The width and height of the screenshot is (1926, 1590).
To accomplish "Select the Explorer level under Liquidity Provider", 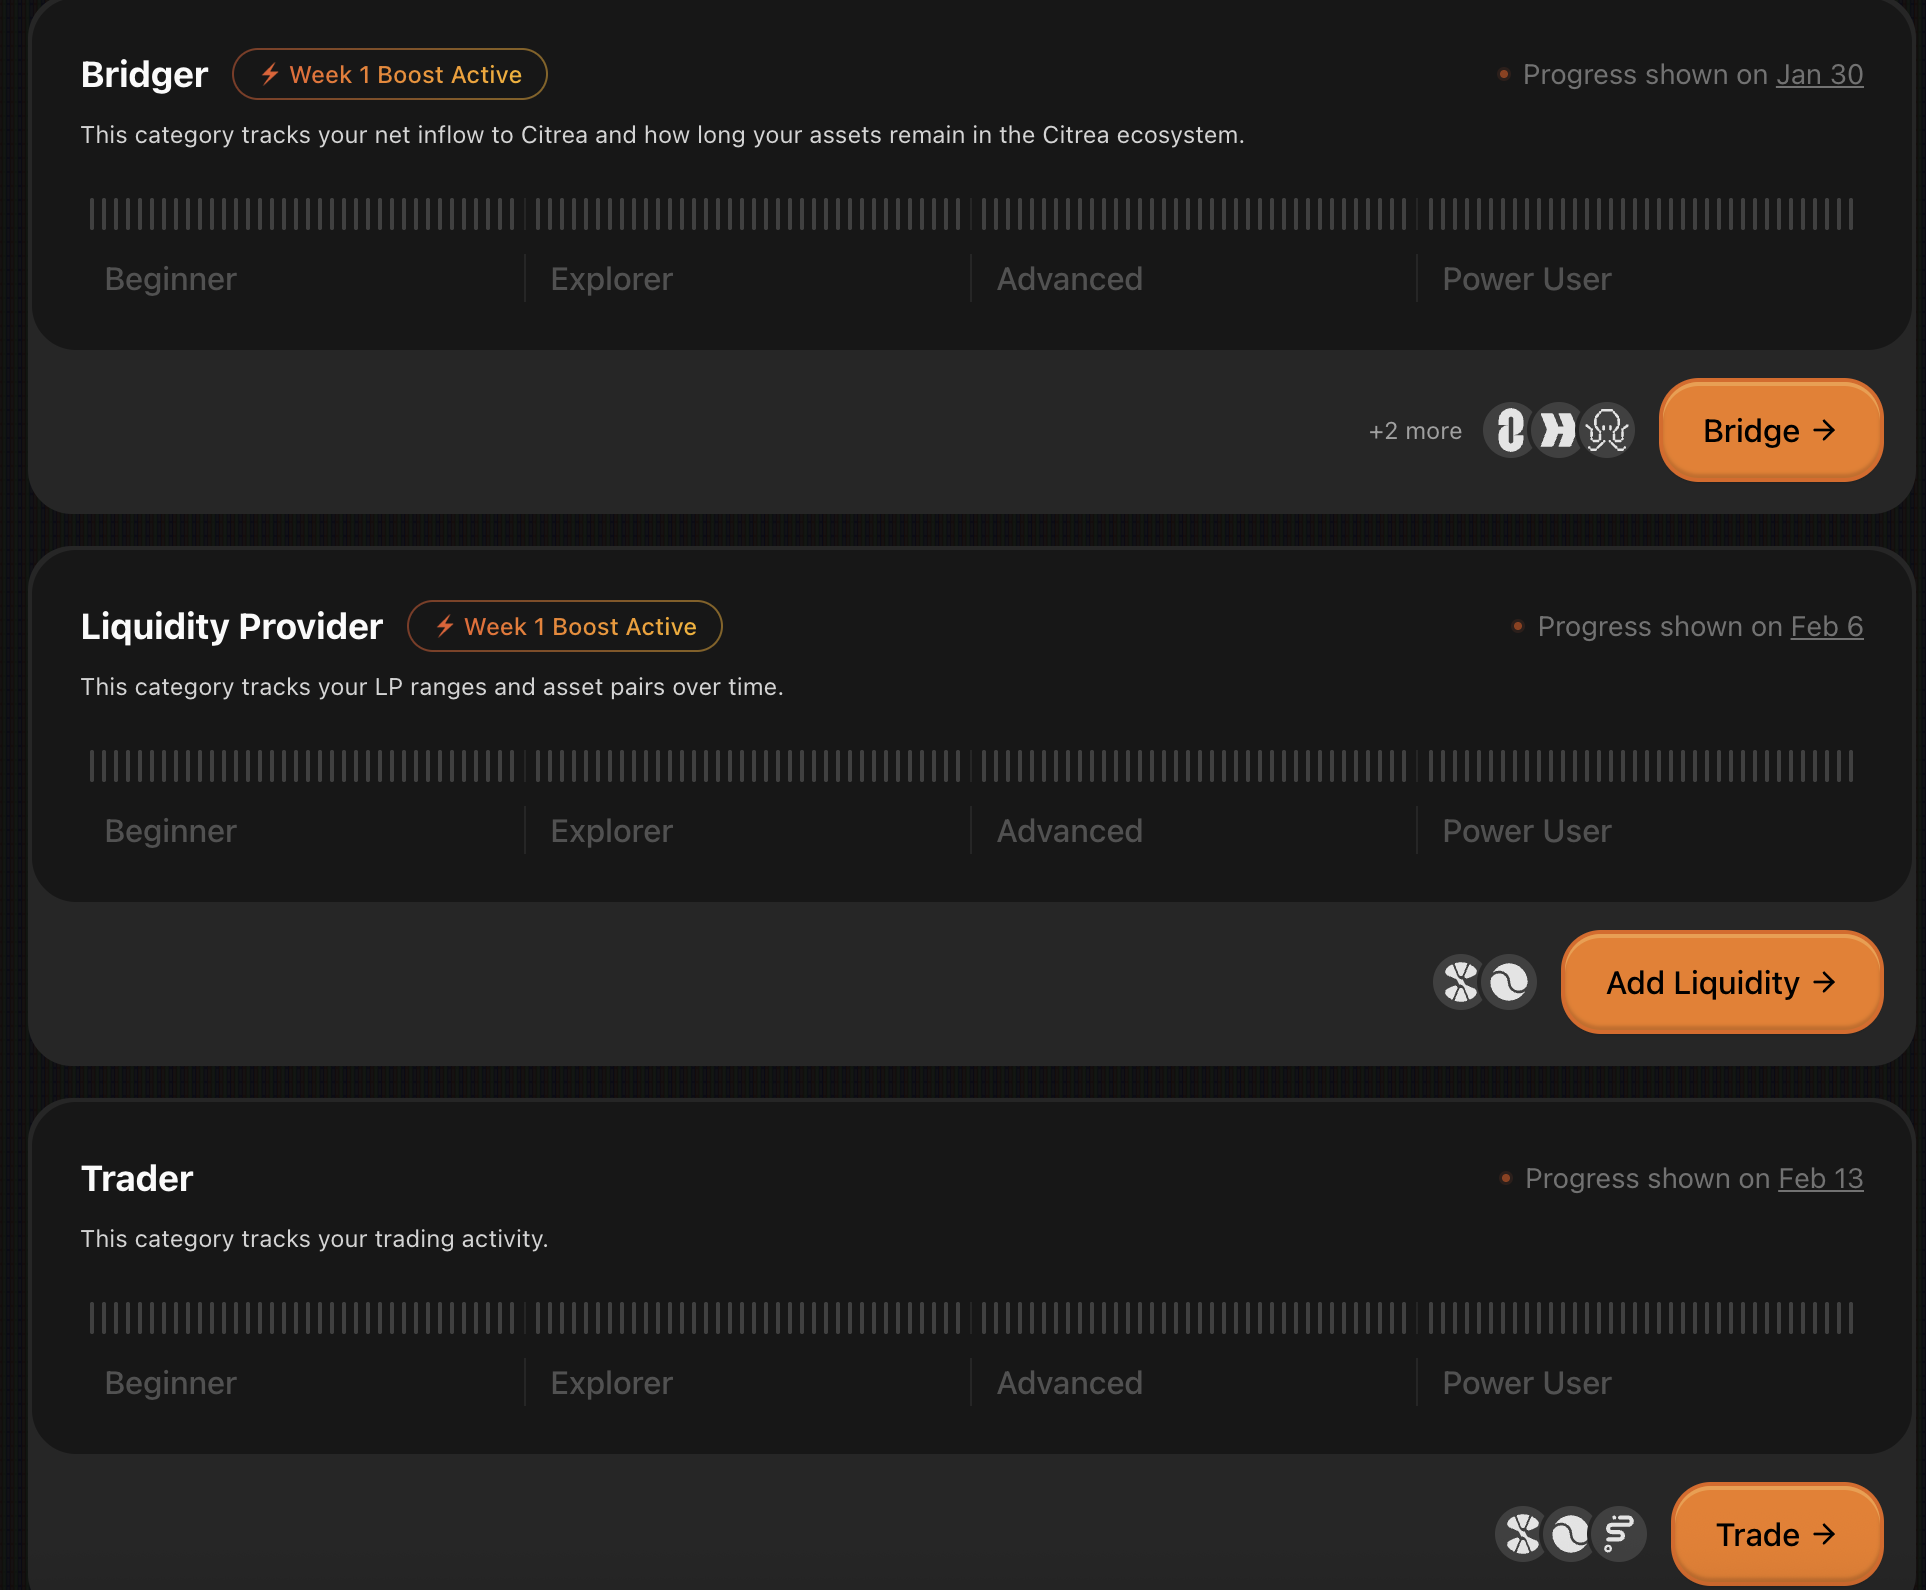I will click(x=612, y=831).
